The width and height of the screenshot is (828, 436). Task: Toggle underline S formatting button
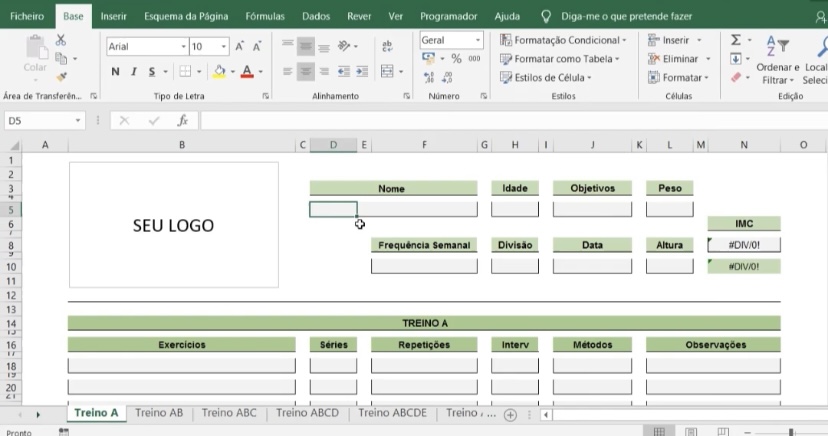(x=152, y=72)
